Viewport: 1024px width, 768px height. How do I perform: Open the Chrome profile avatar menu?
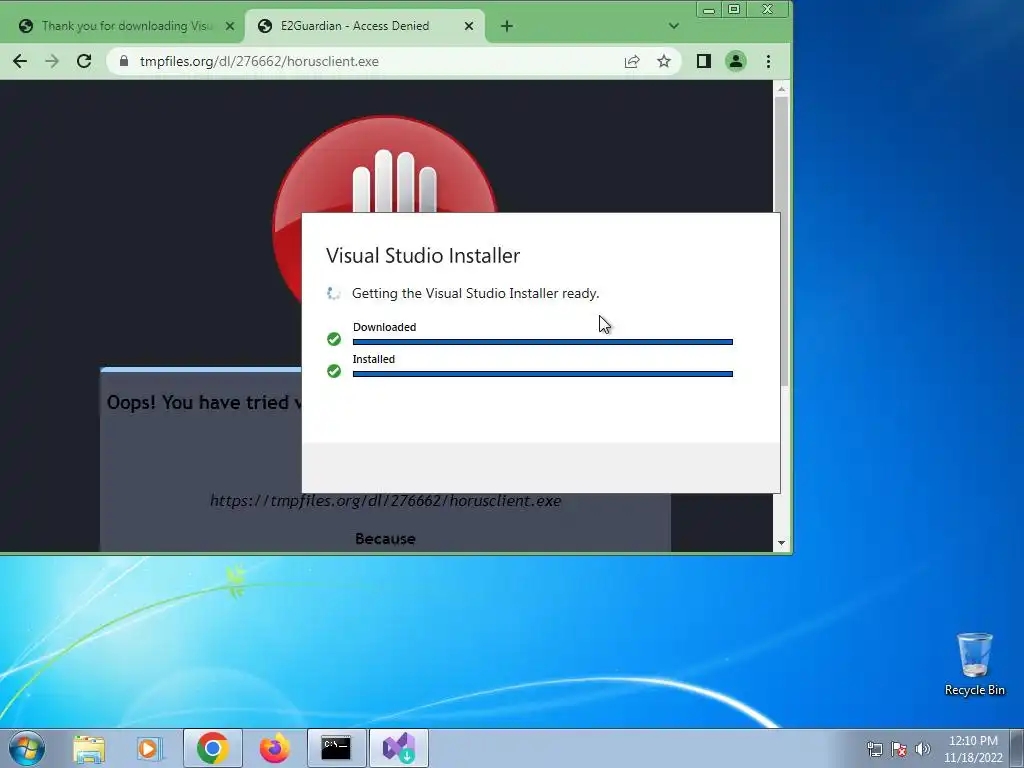coord(736,61)
